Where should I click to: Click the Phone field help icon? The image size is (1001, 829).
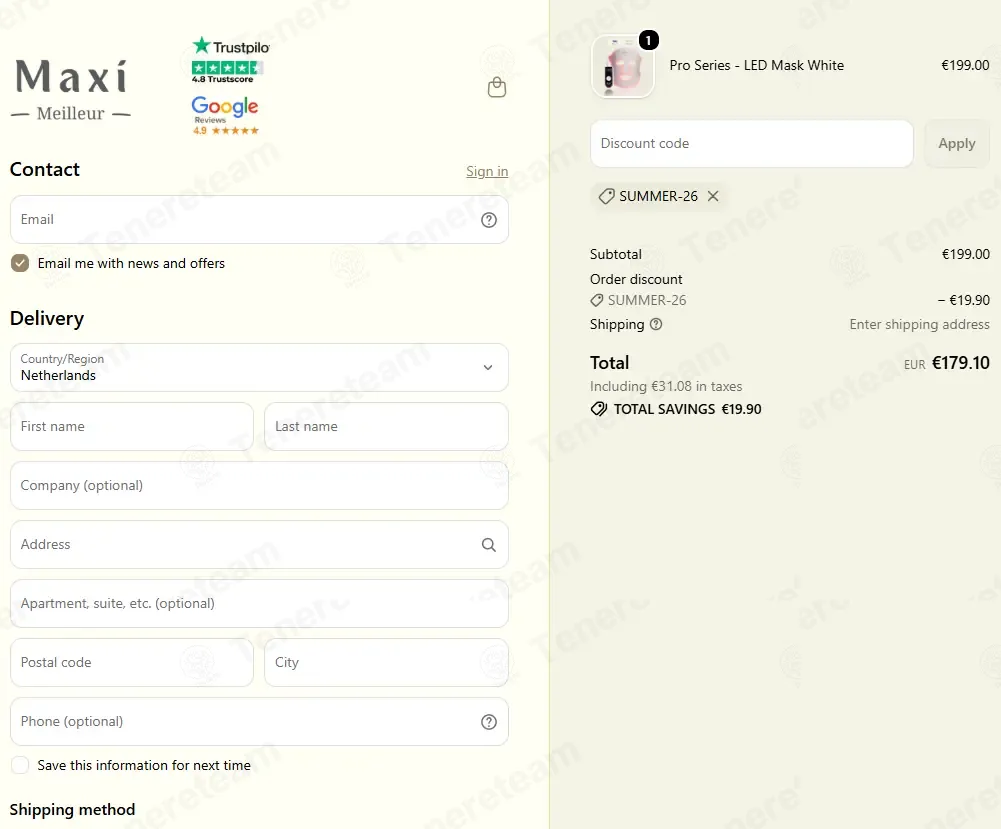coord(489,722)
